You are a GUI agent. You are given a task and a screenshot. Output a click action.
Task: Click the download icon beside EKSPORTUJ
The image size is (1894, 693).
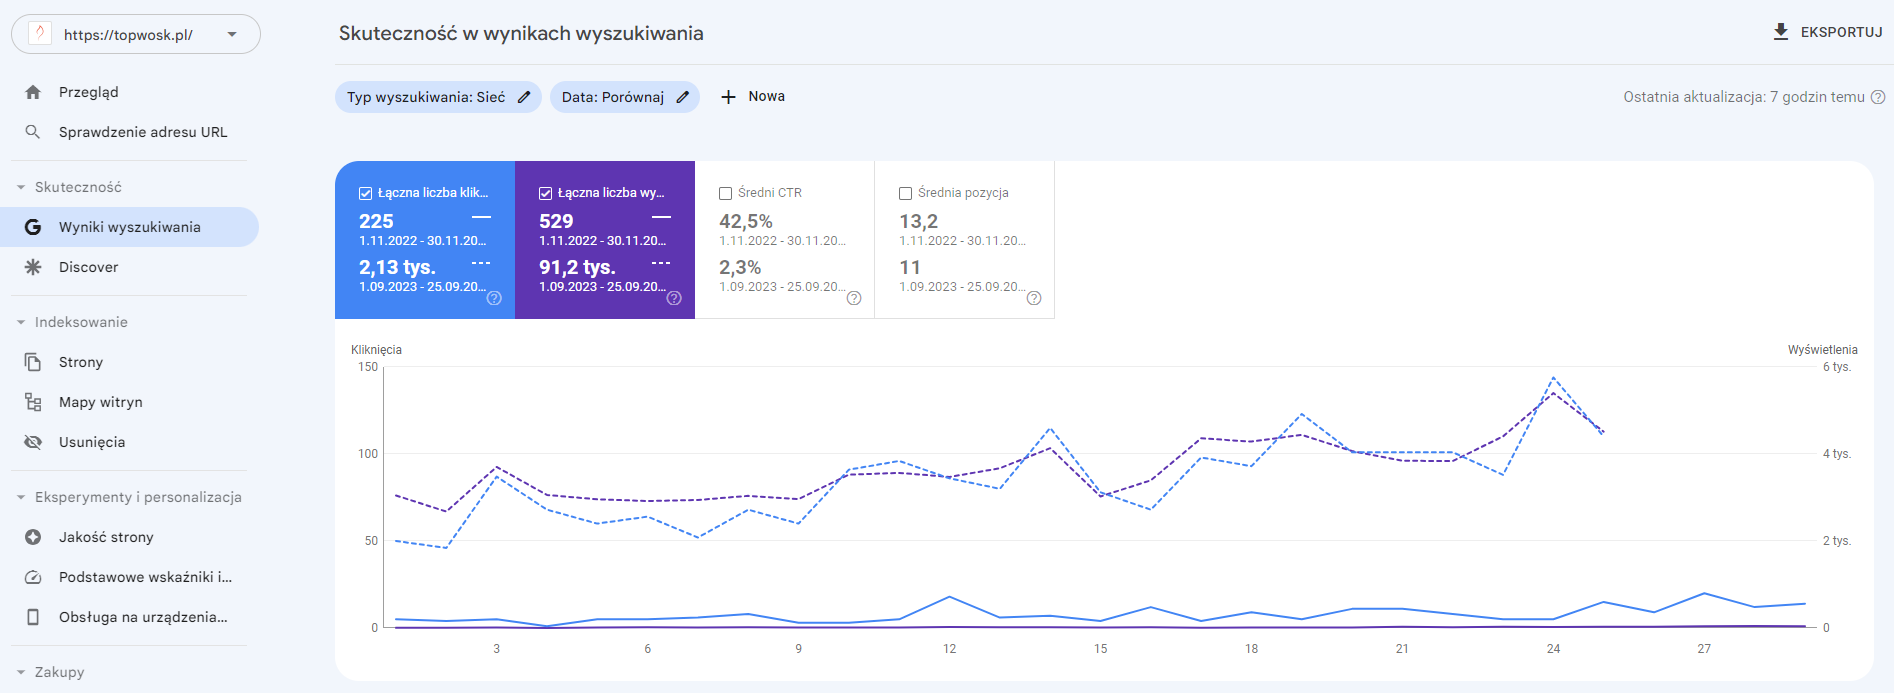point(1781,32)
